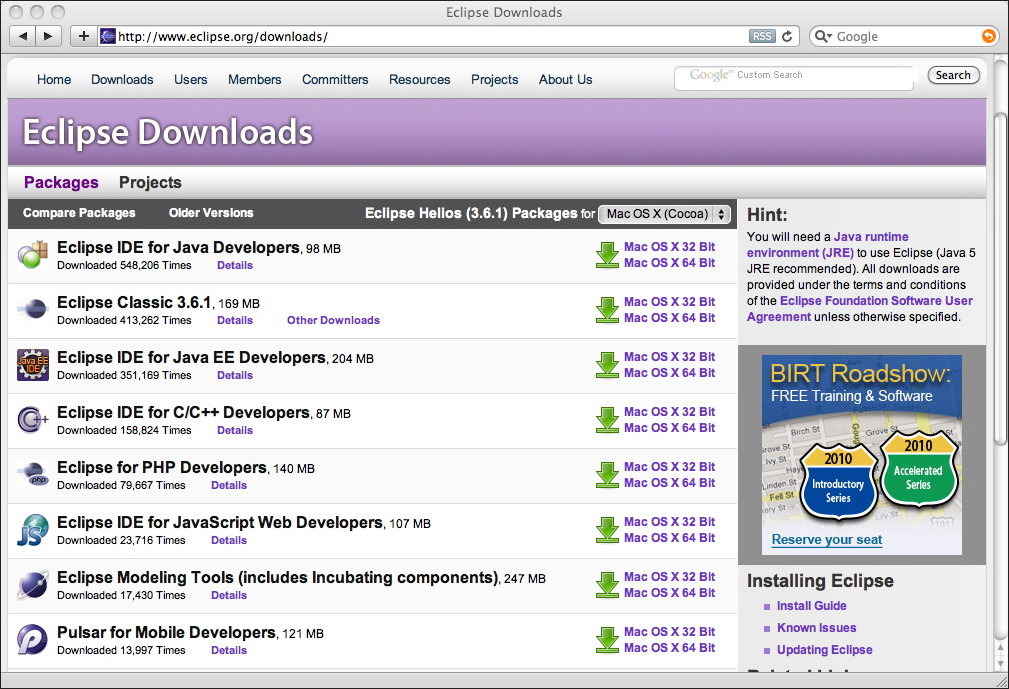The image size is (1009, 689).
Task: Click the Java EE IDE package icon
Action: coord(32,365)
